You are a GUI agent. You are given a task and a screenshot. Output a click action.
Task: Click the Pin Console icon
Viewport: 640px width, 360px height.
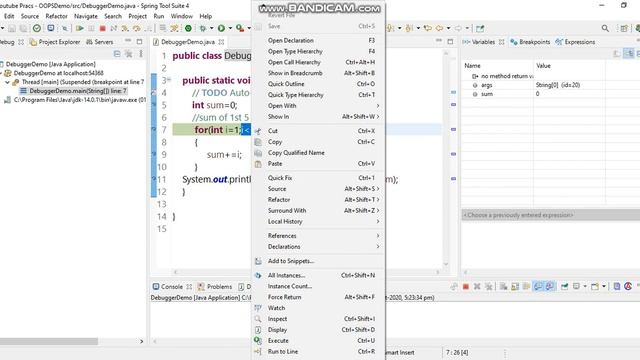(x=564, y=287)
